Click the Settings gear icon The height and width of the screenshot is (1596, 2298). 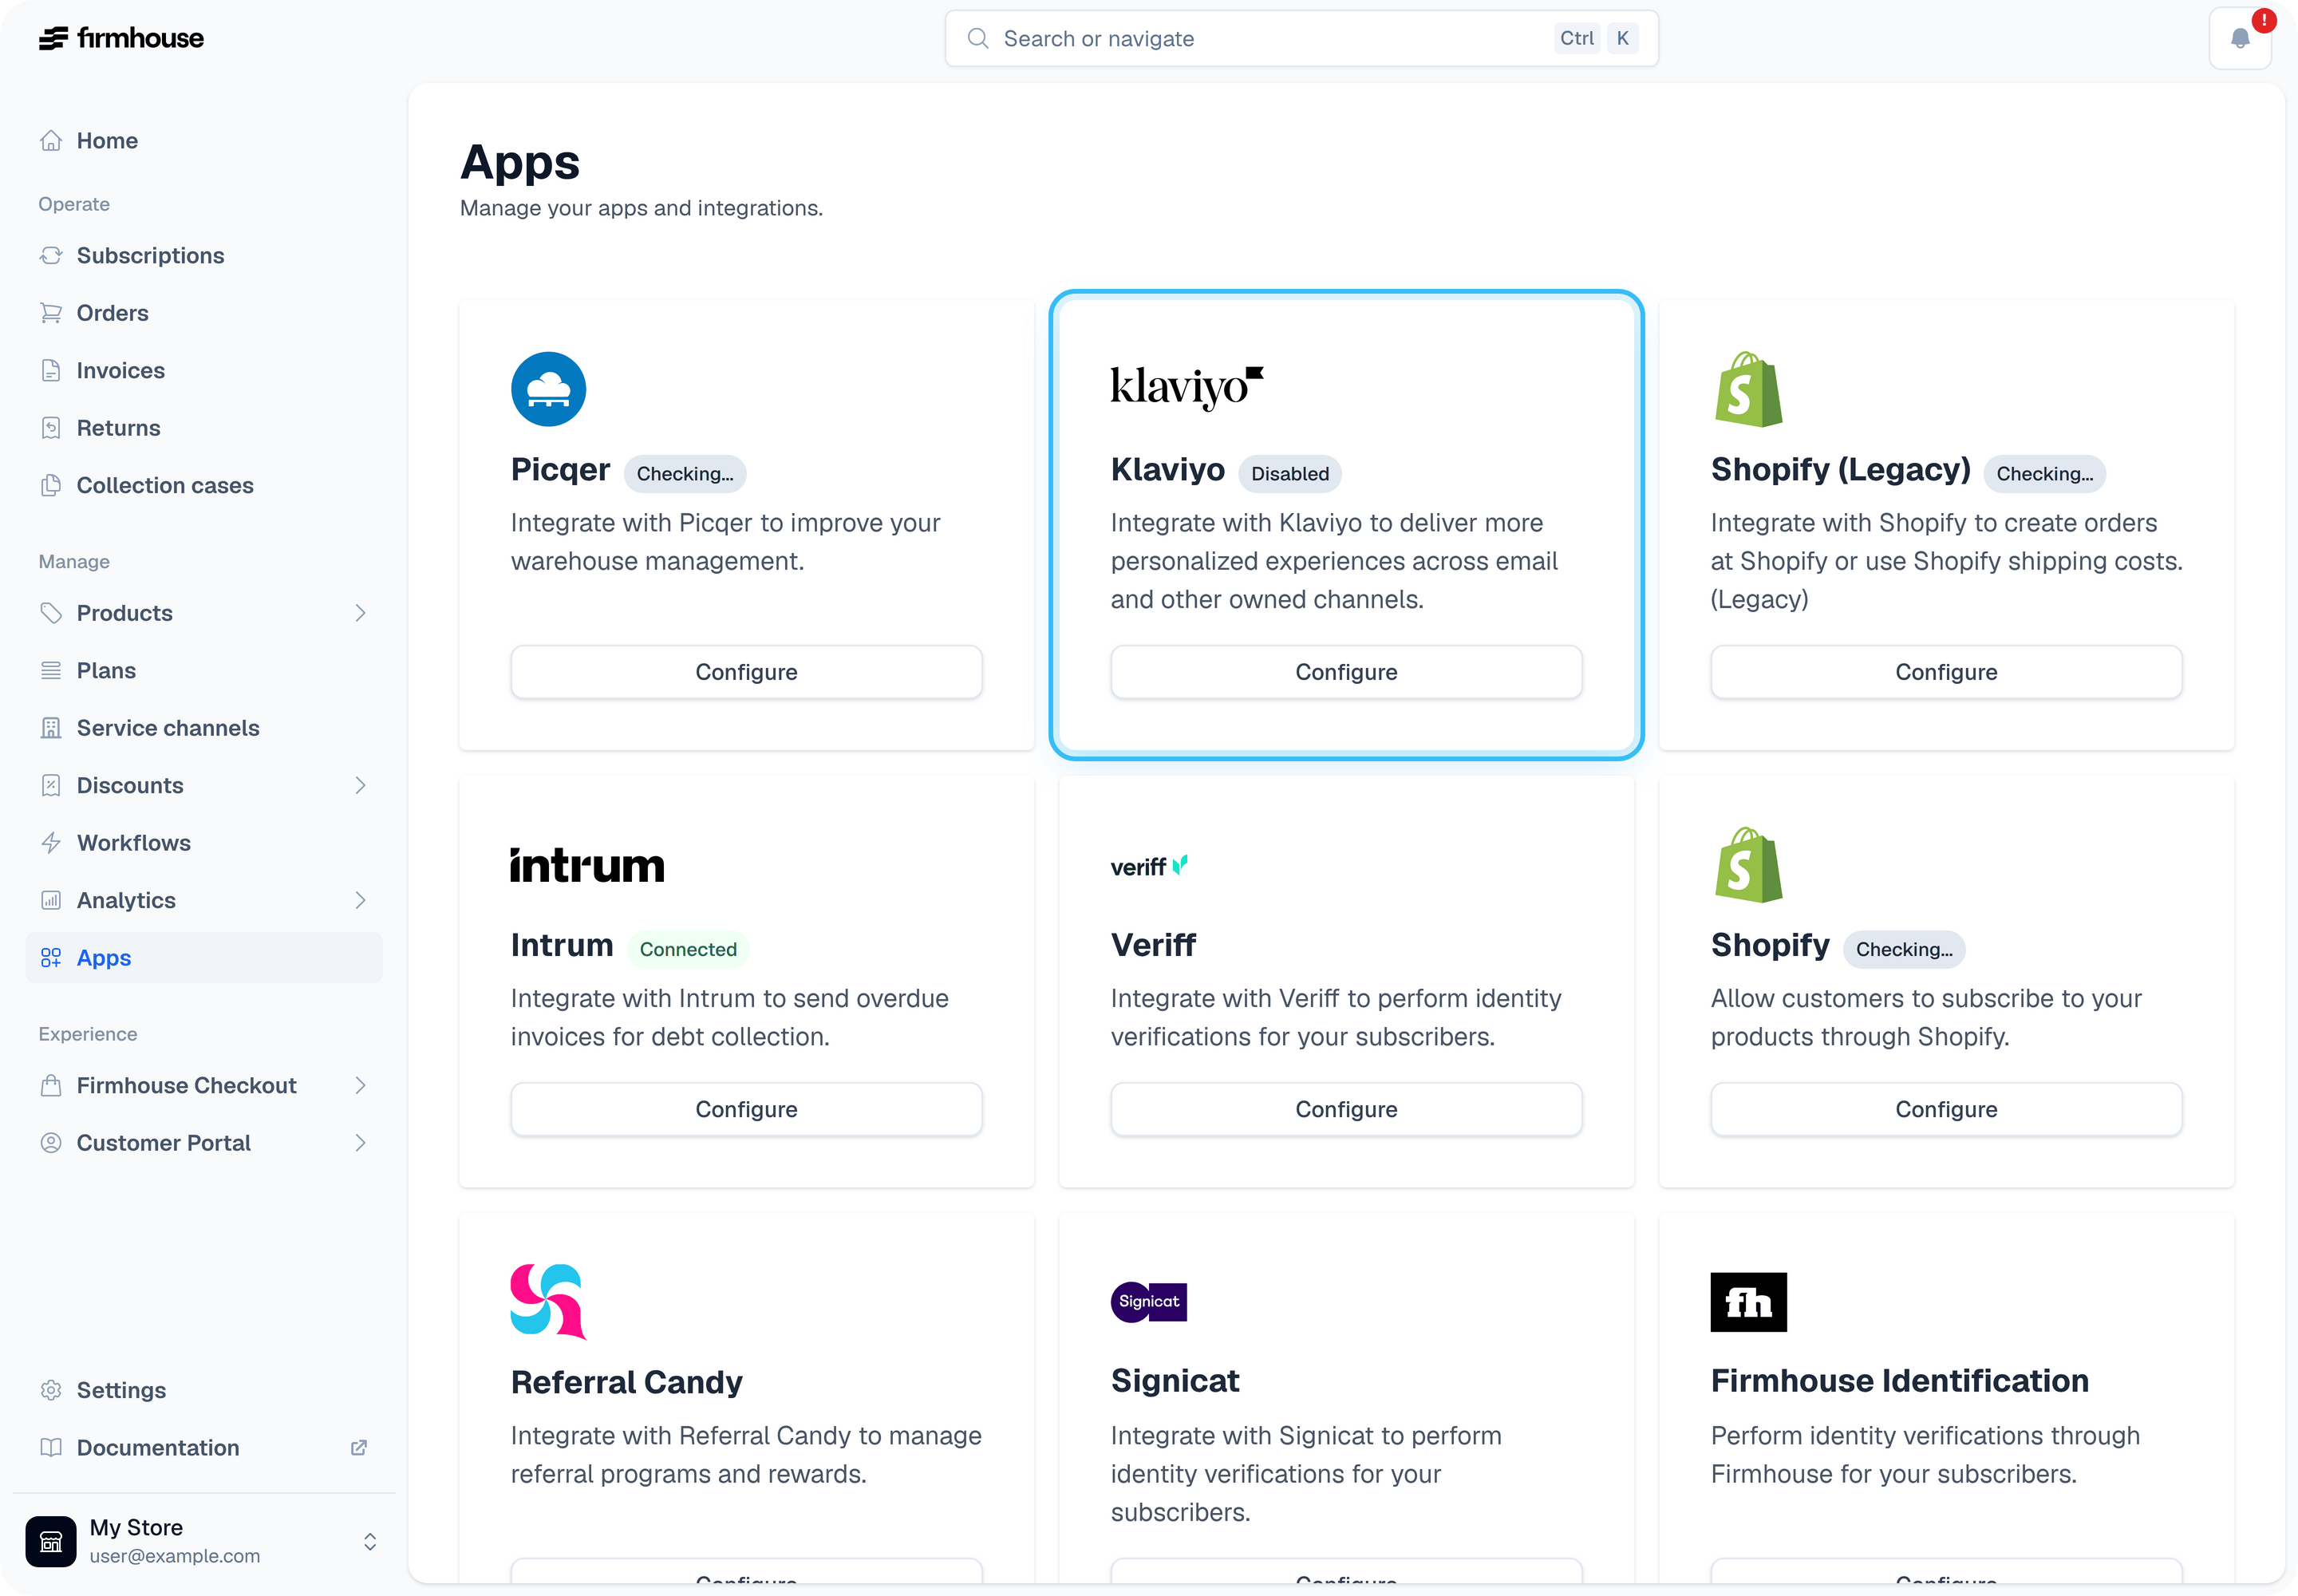coord(51,1391)
